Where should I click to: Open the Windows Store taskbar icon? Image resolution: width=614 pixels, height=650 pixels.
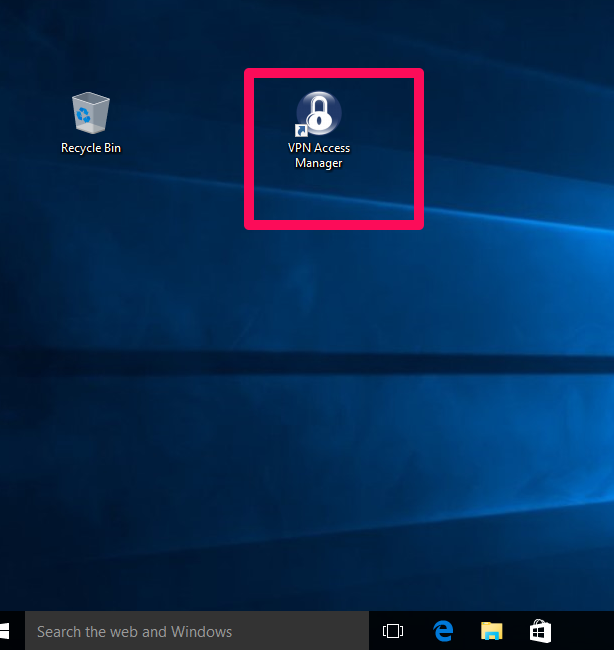click(540, 631)
